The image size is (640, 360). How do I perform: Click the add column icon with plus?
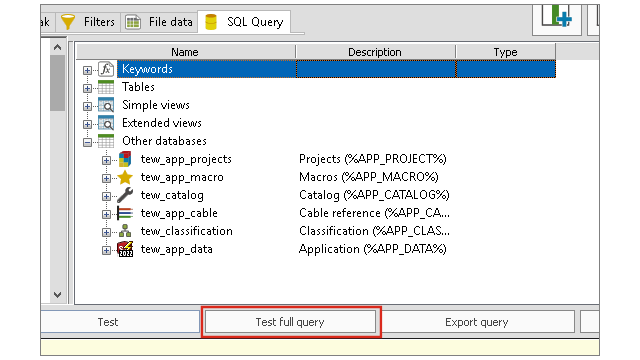[x=557, y=17]
